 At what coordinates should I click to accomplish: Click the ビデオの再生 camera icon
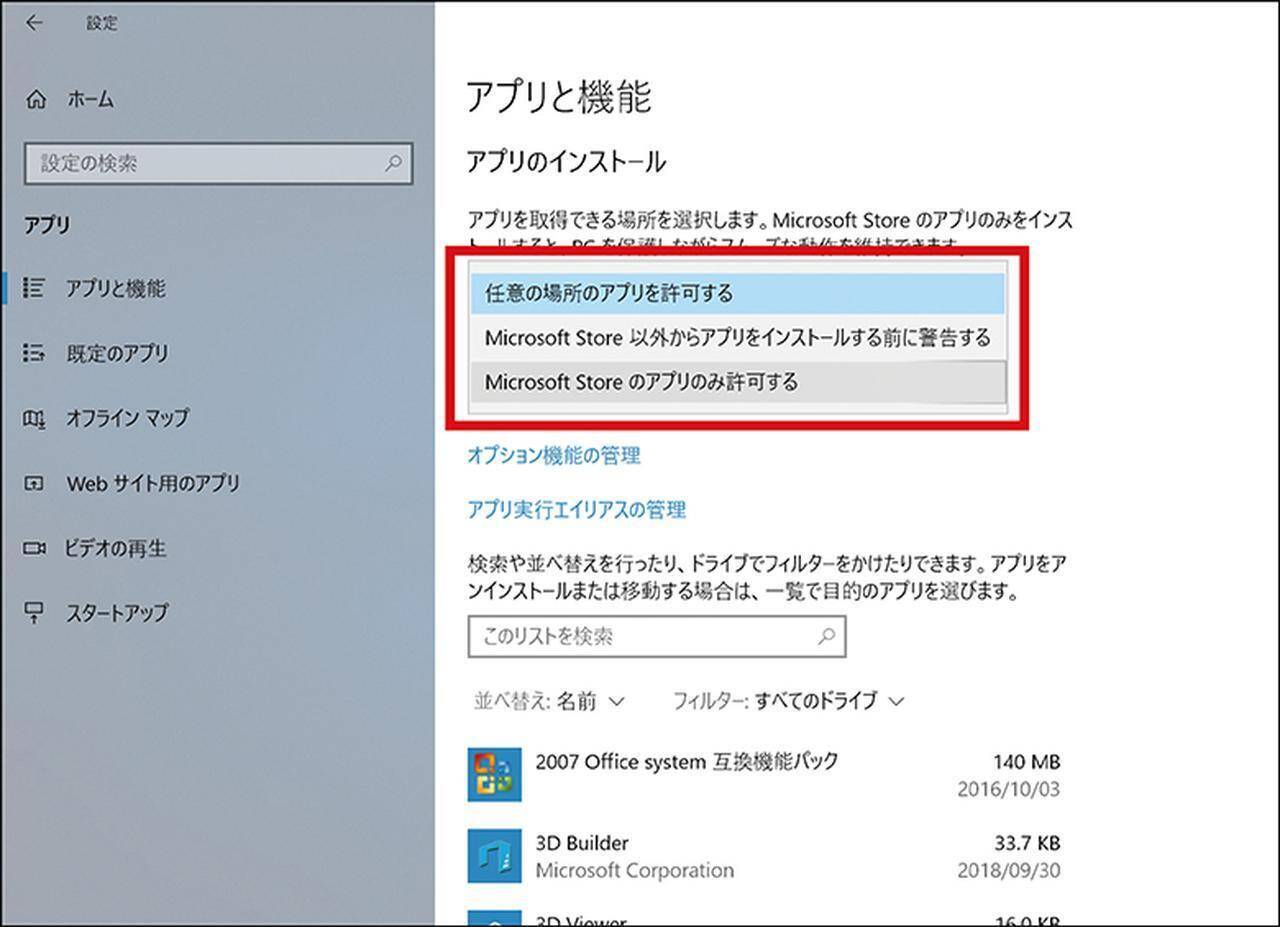tap(34, 548)
